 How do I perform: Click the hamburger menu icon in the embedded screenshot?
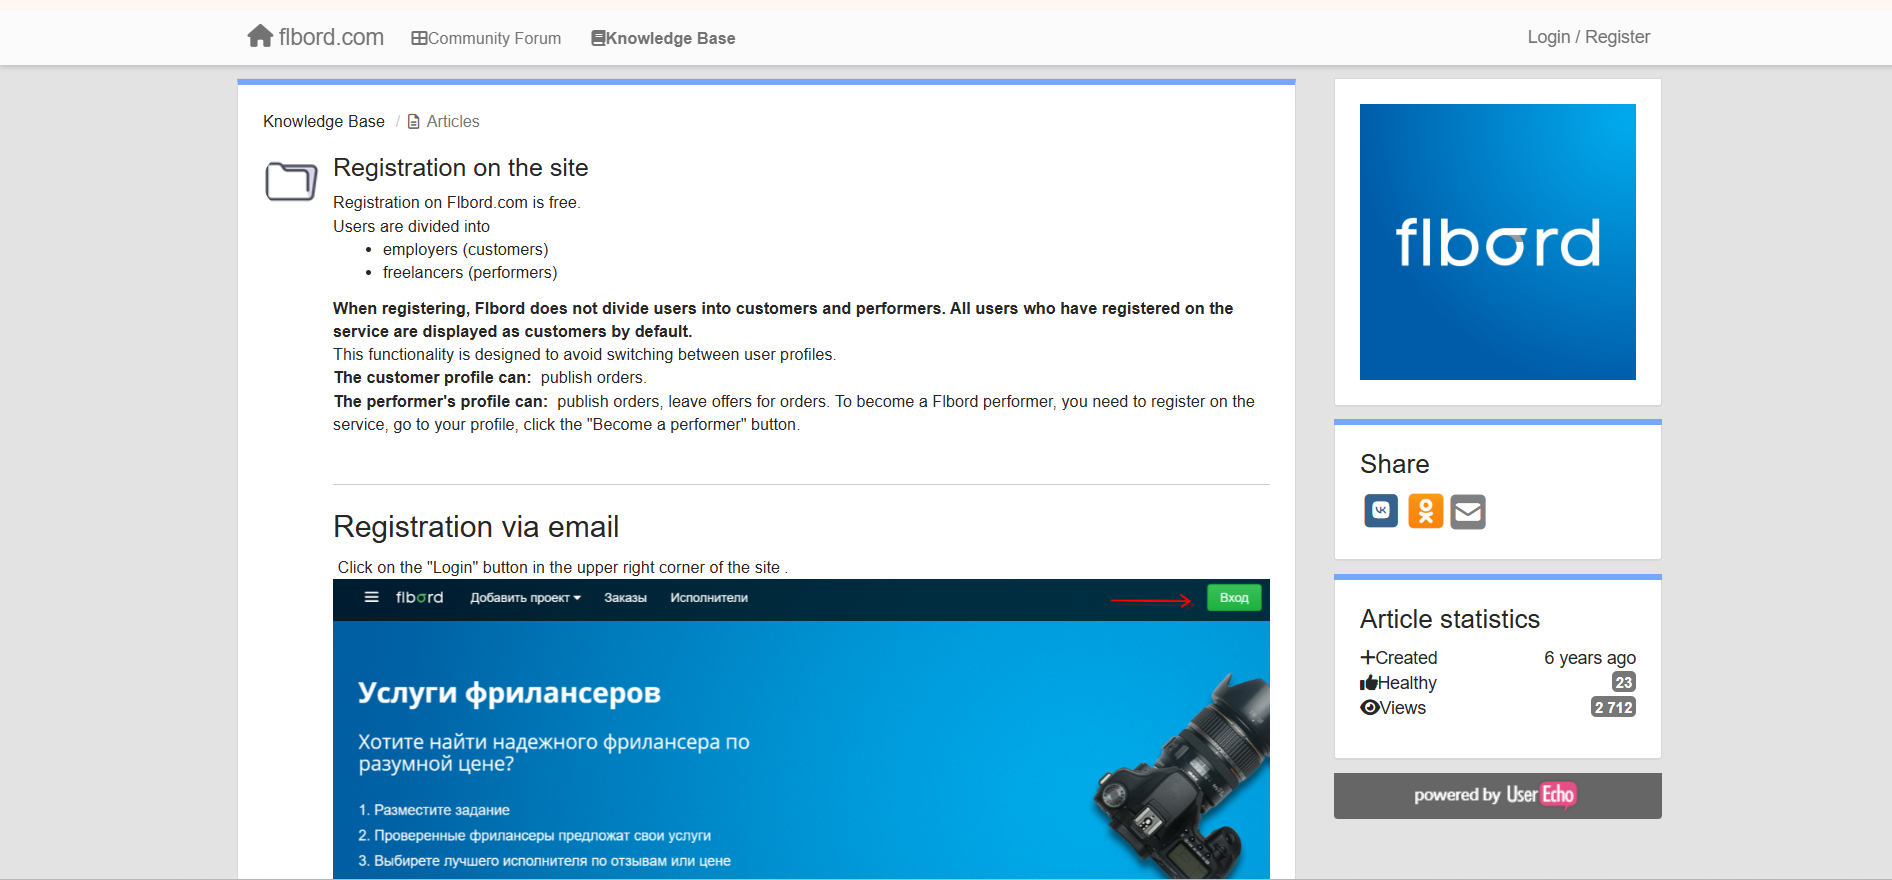coord(372,597)
